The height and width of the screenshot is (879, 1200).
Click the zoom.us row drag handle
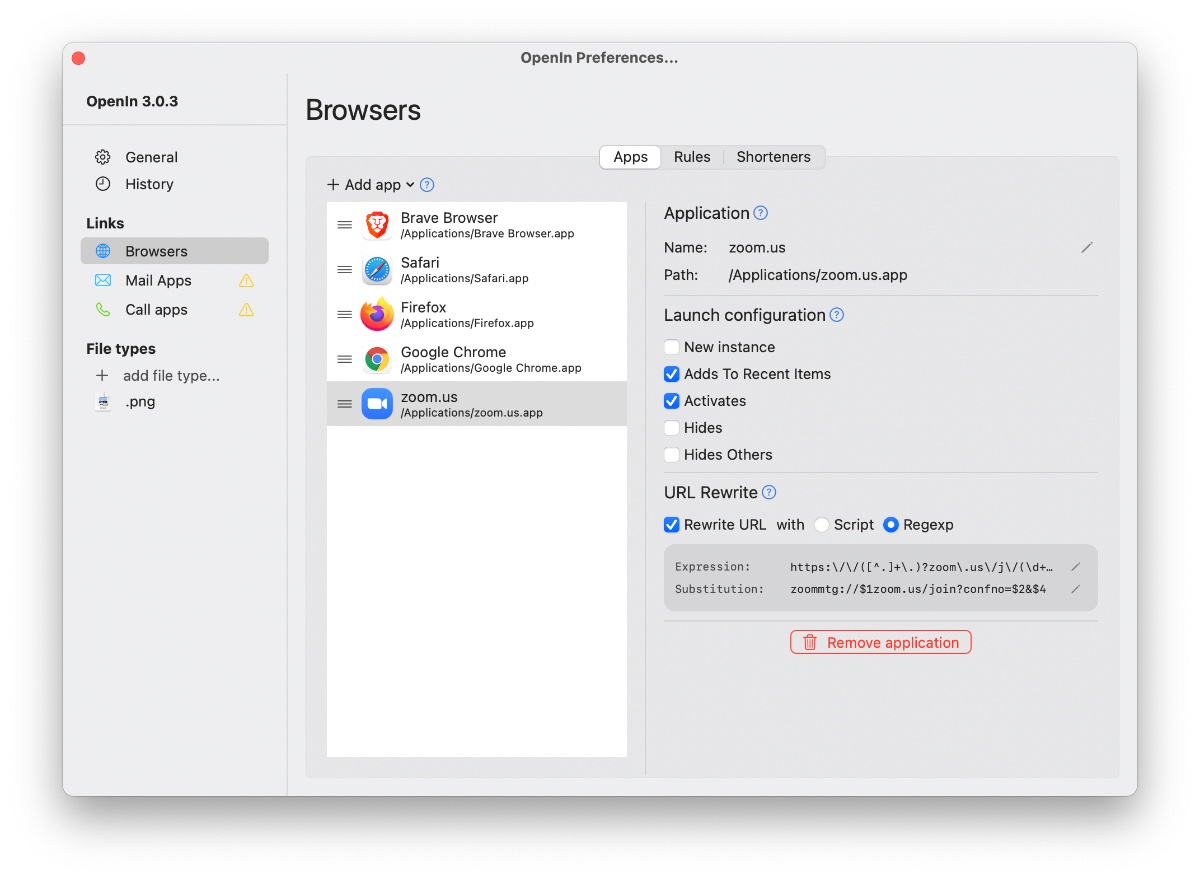[344, 404]
